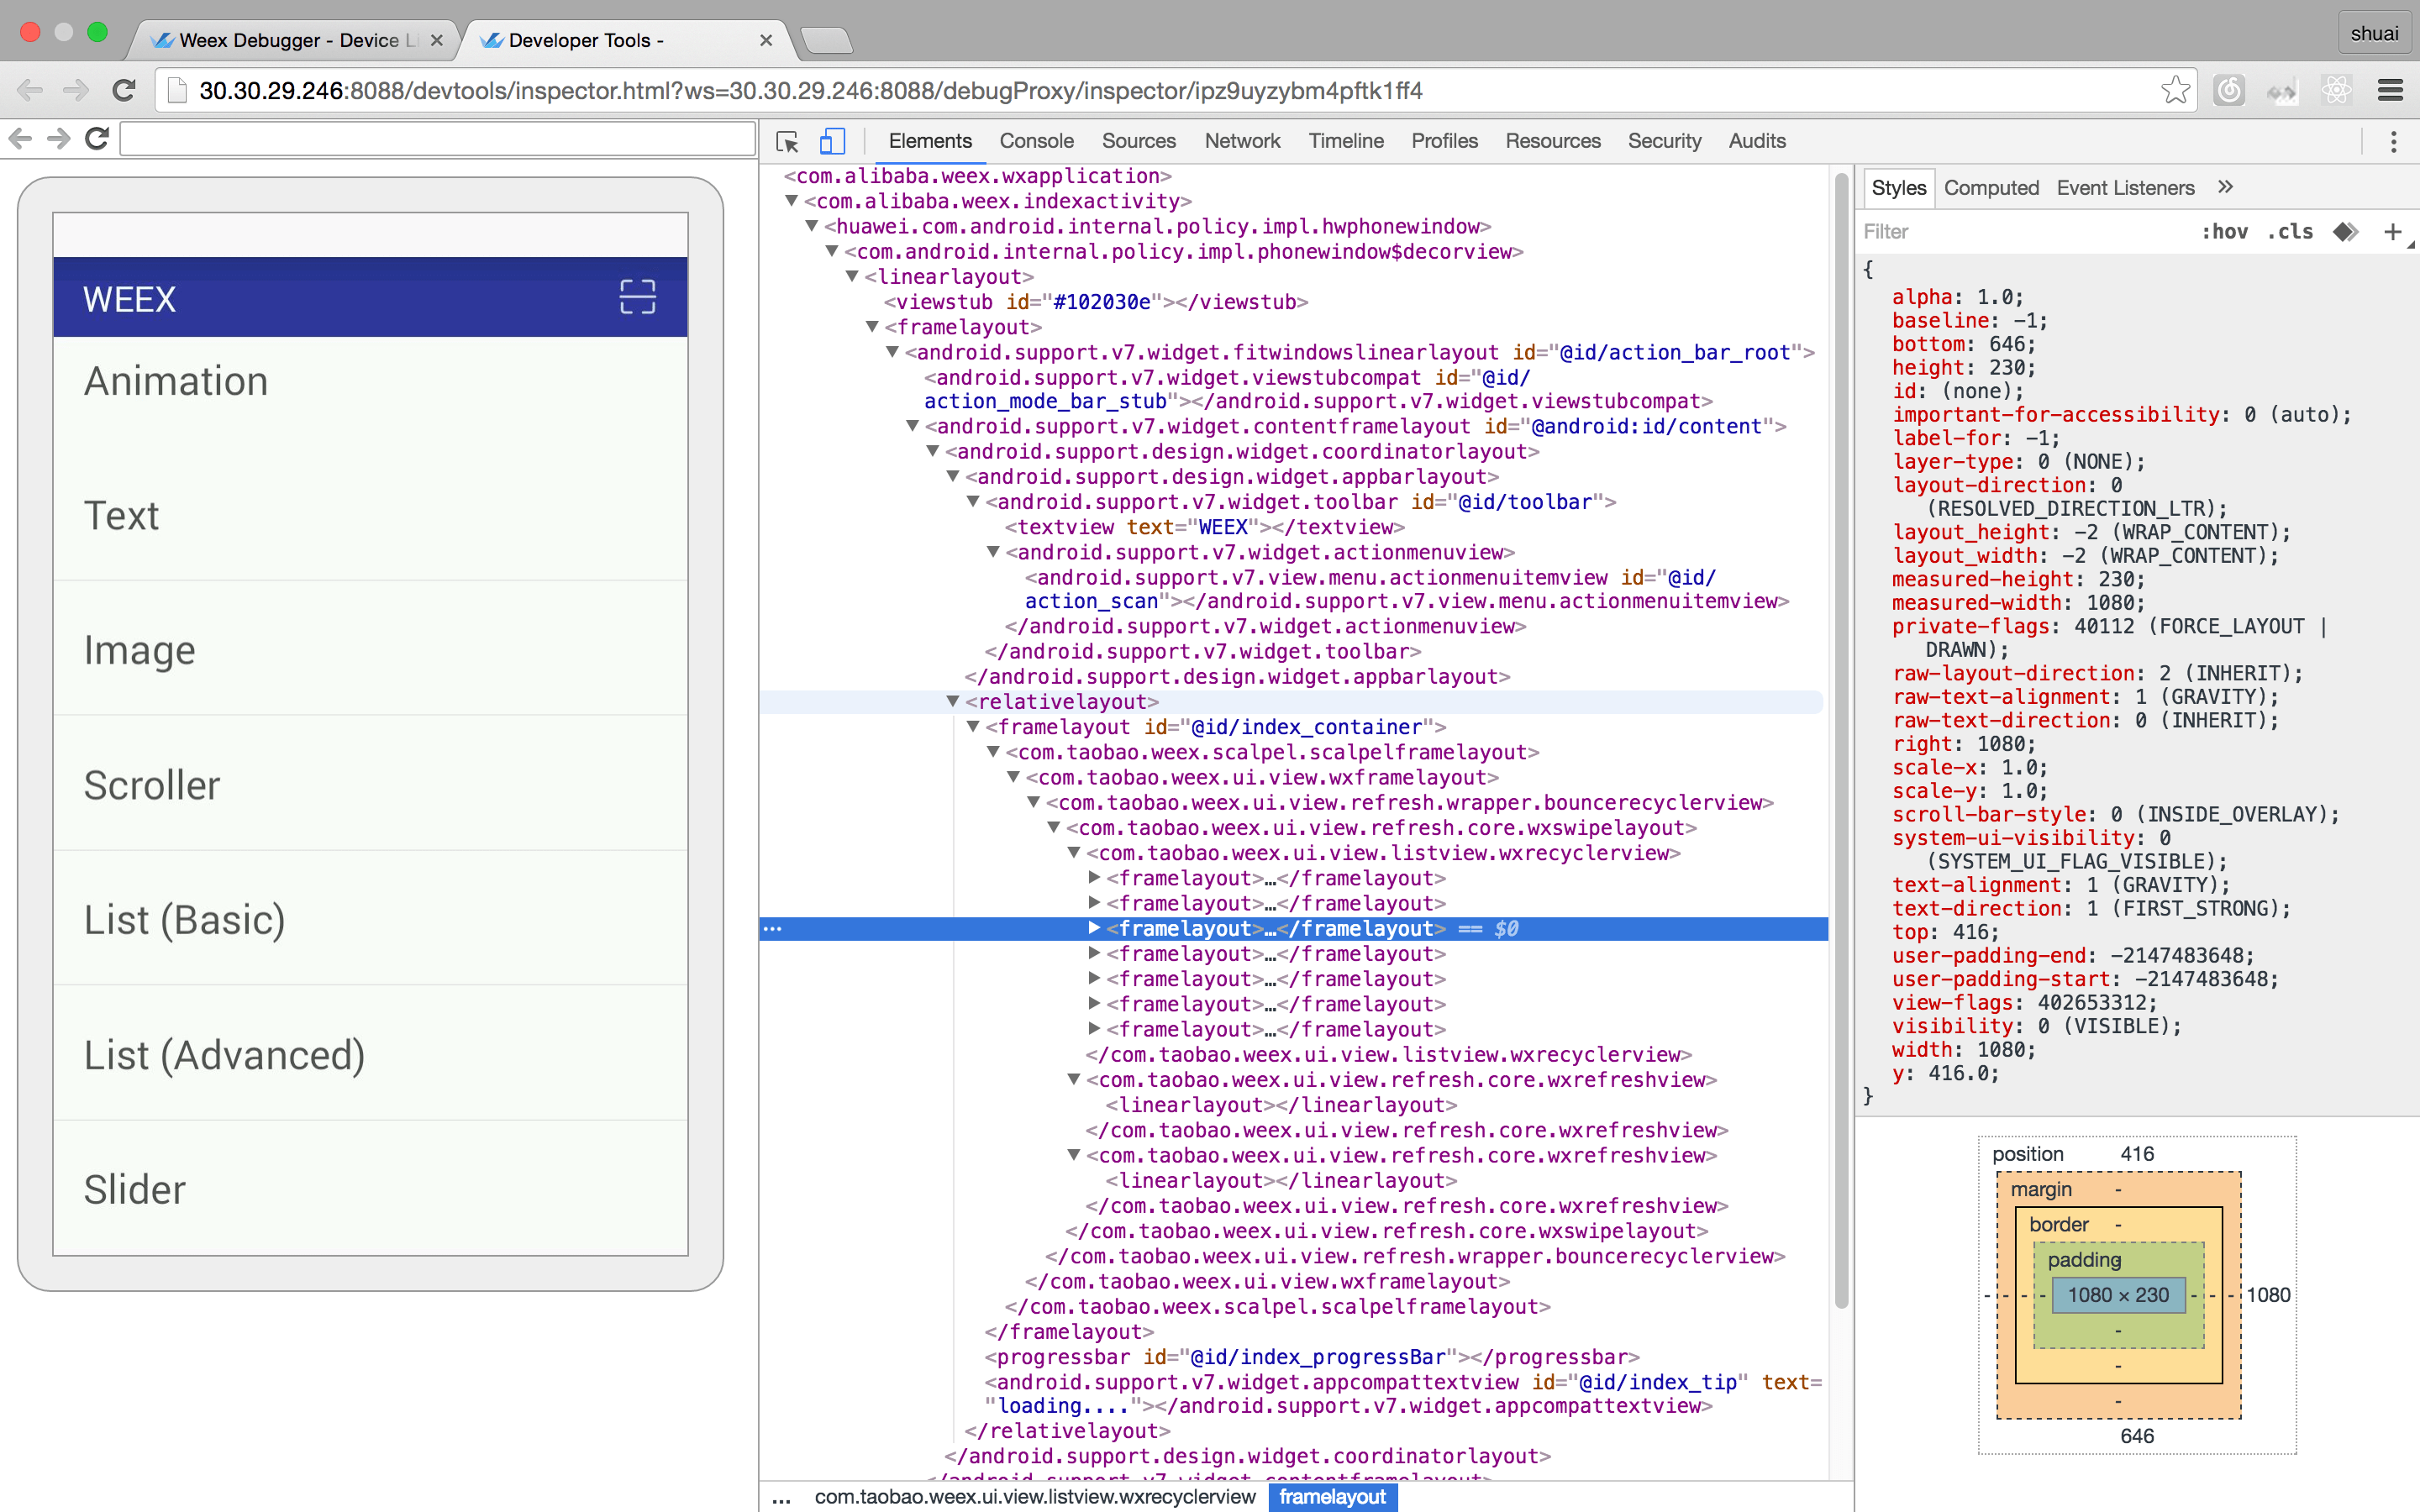The height and width of the screenshot is (1512, 2420).
Task: Tap the Slider list item
Action: tap(370, 1189)
